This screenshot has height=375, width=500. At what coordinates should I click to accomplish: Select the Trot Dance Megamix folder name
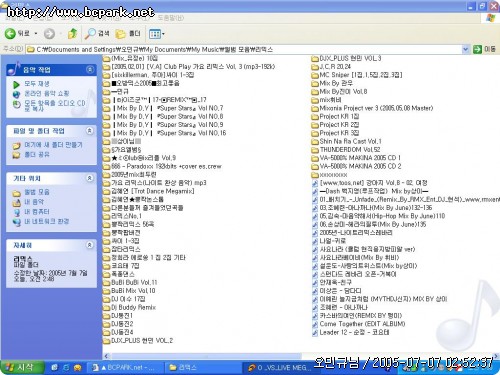click(153, 191)
